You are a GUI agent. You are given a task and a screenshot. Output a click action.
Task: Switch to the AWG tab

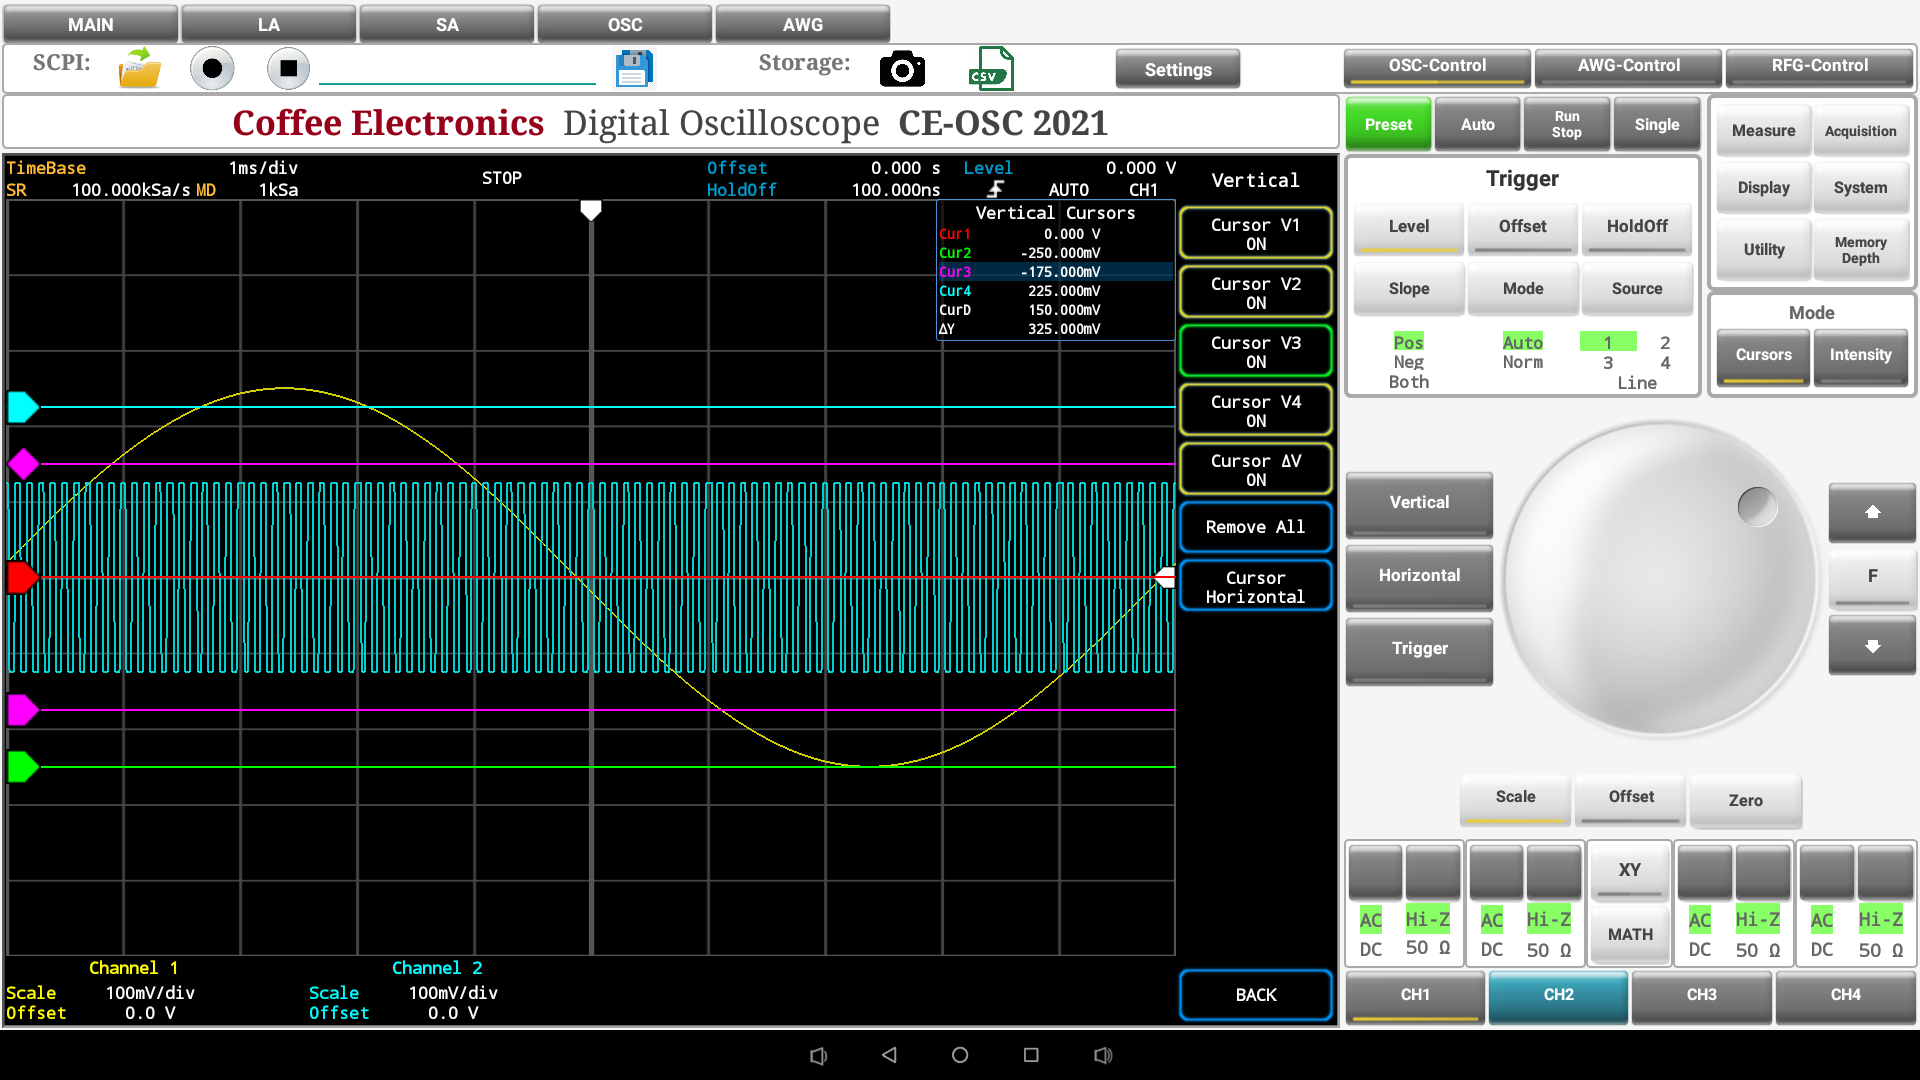pyautogui.click(x=802, y=24)
